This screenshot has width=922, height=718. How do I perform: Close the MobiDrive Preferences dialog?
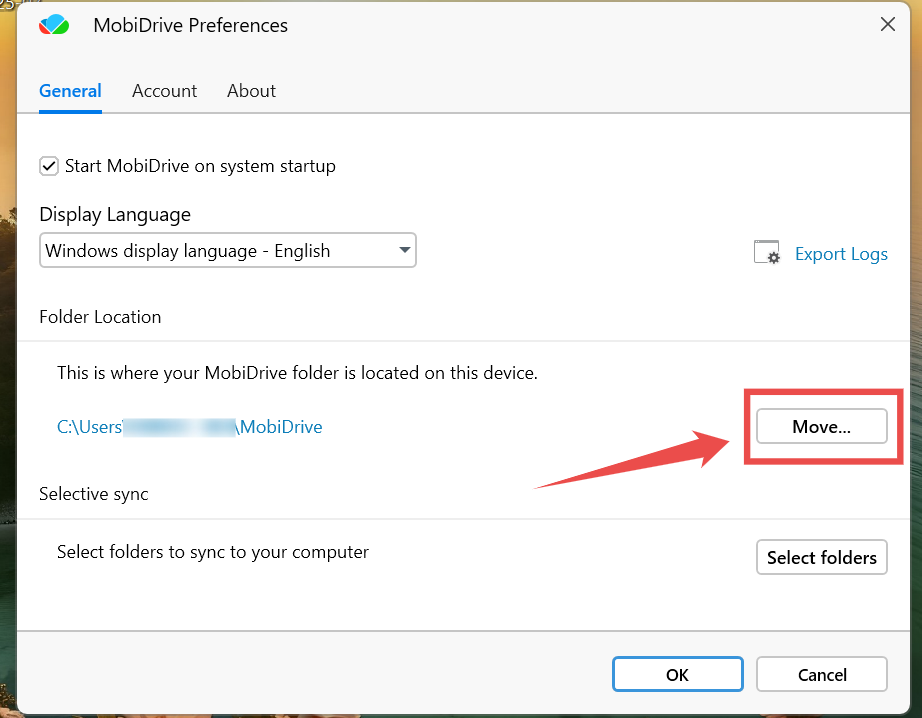tap(887, 25)
